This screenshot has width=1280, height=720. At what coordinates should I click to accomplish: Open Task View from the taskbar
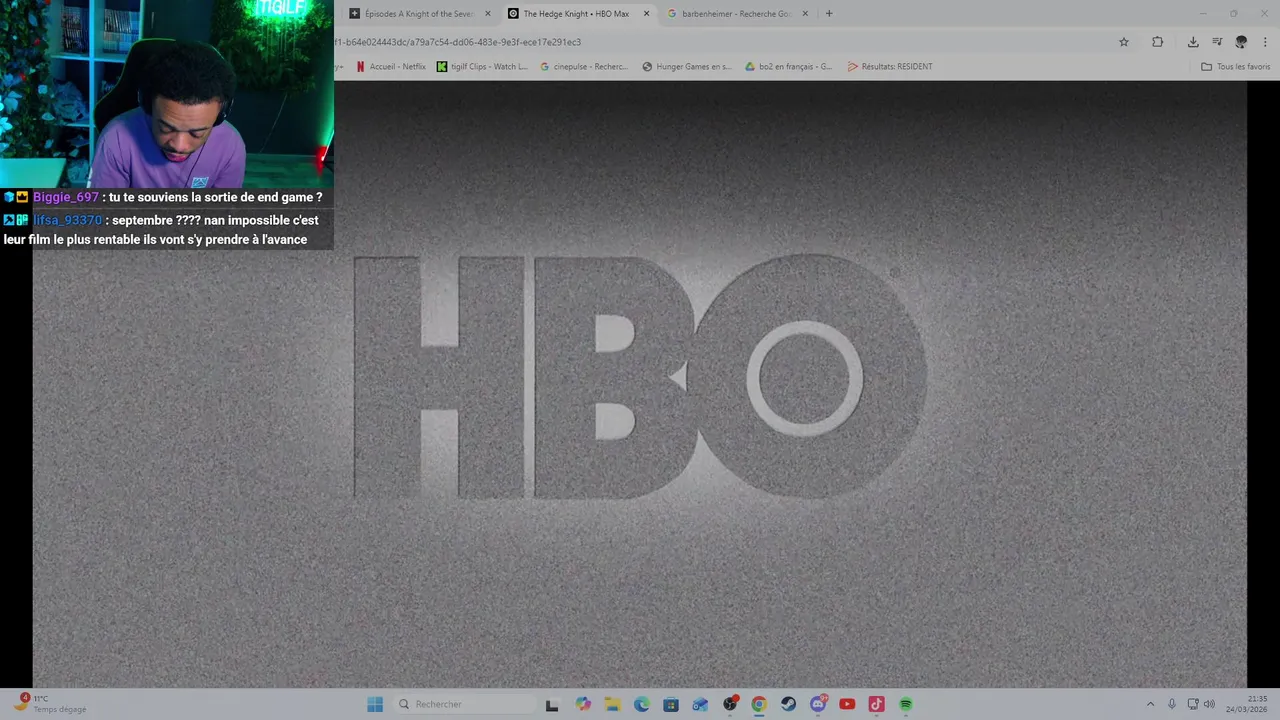(x=552, y=704)
